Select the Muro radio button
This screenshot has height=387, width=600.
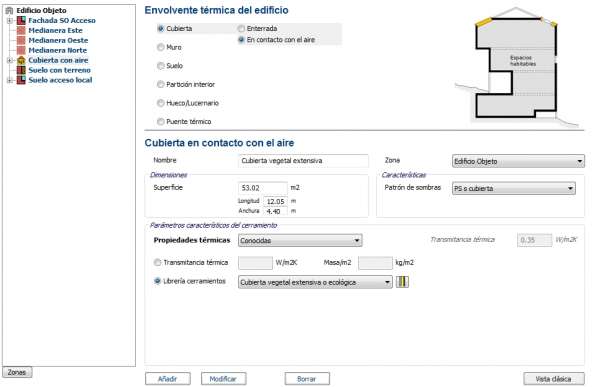pyautogui.click(x=161, y=47)
